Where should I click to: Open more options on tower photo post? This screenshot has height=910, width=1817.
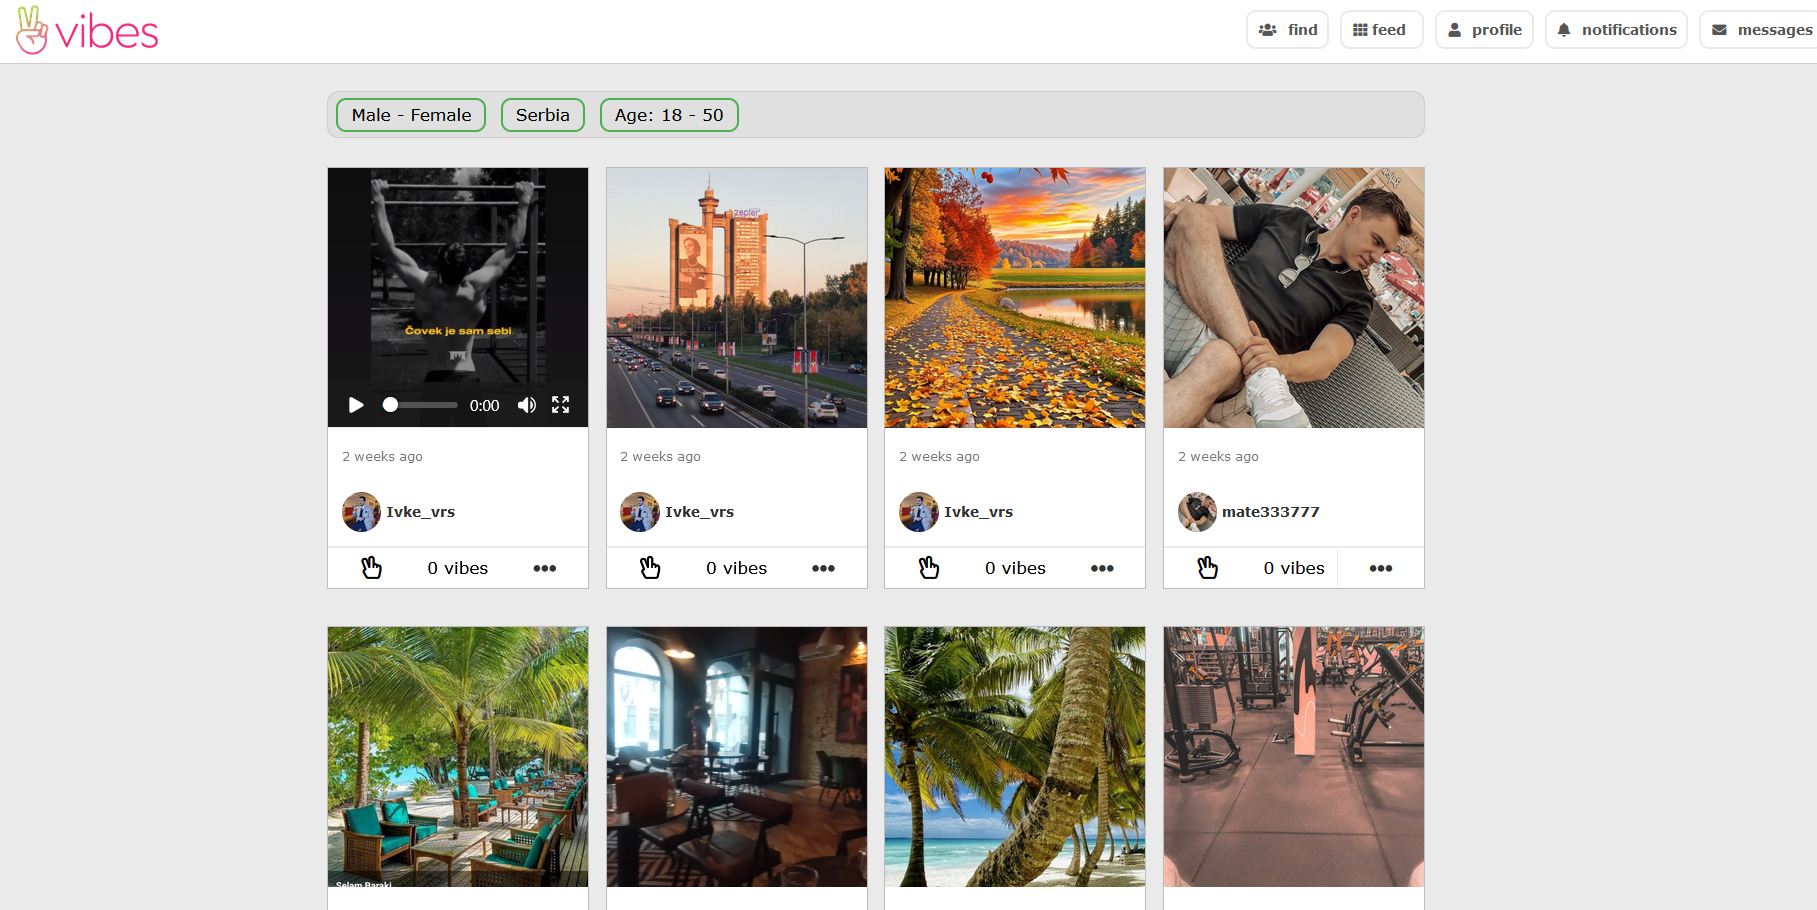pyautogui.click(x=824, y=568)
